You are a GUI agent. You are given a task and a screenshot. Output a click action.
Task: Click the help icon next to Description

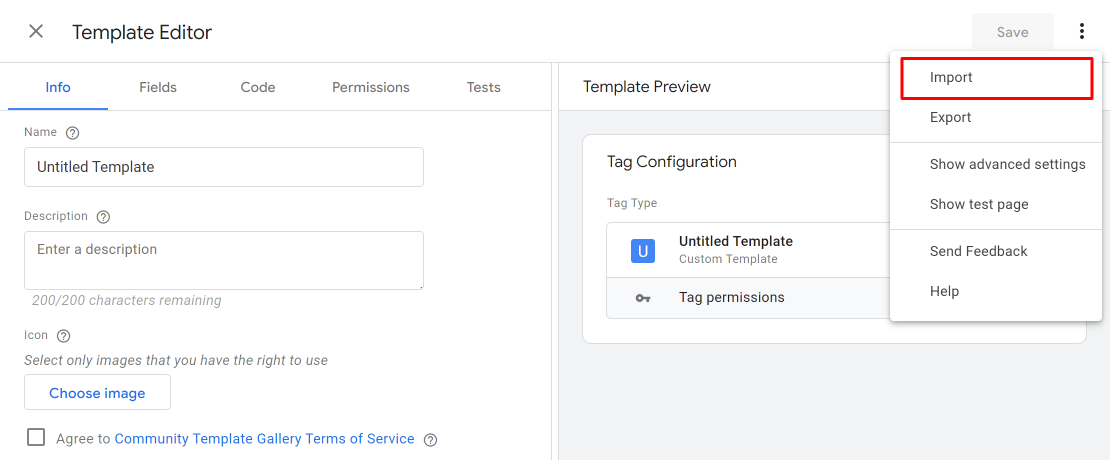[x=103, y=217]
